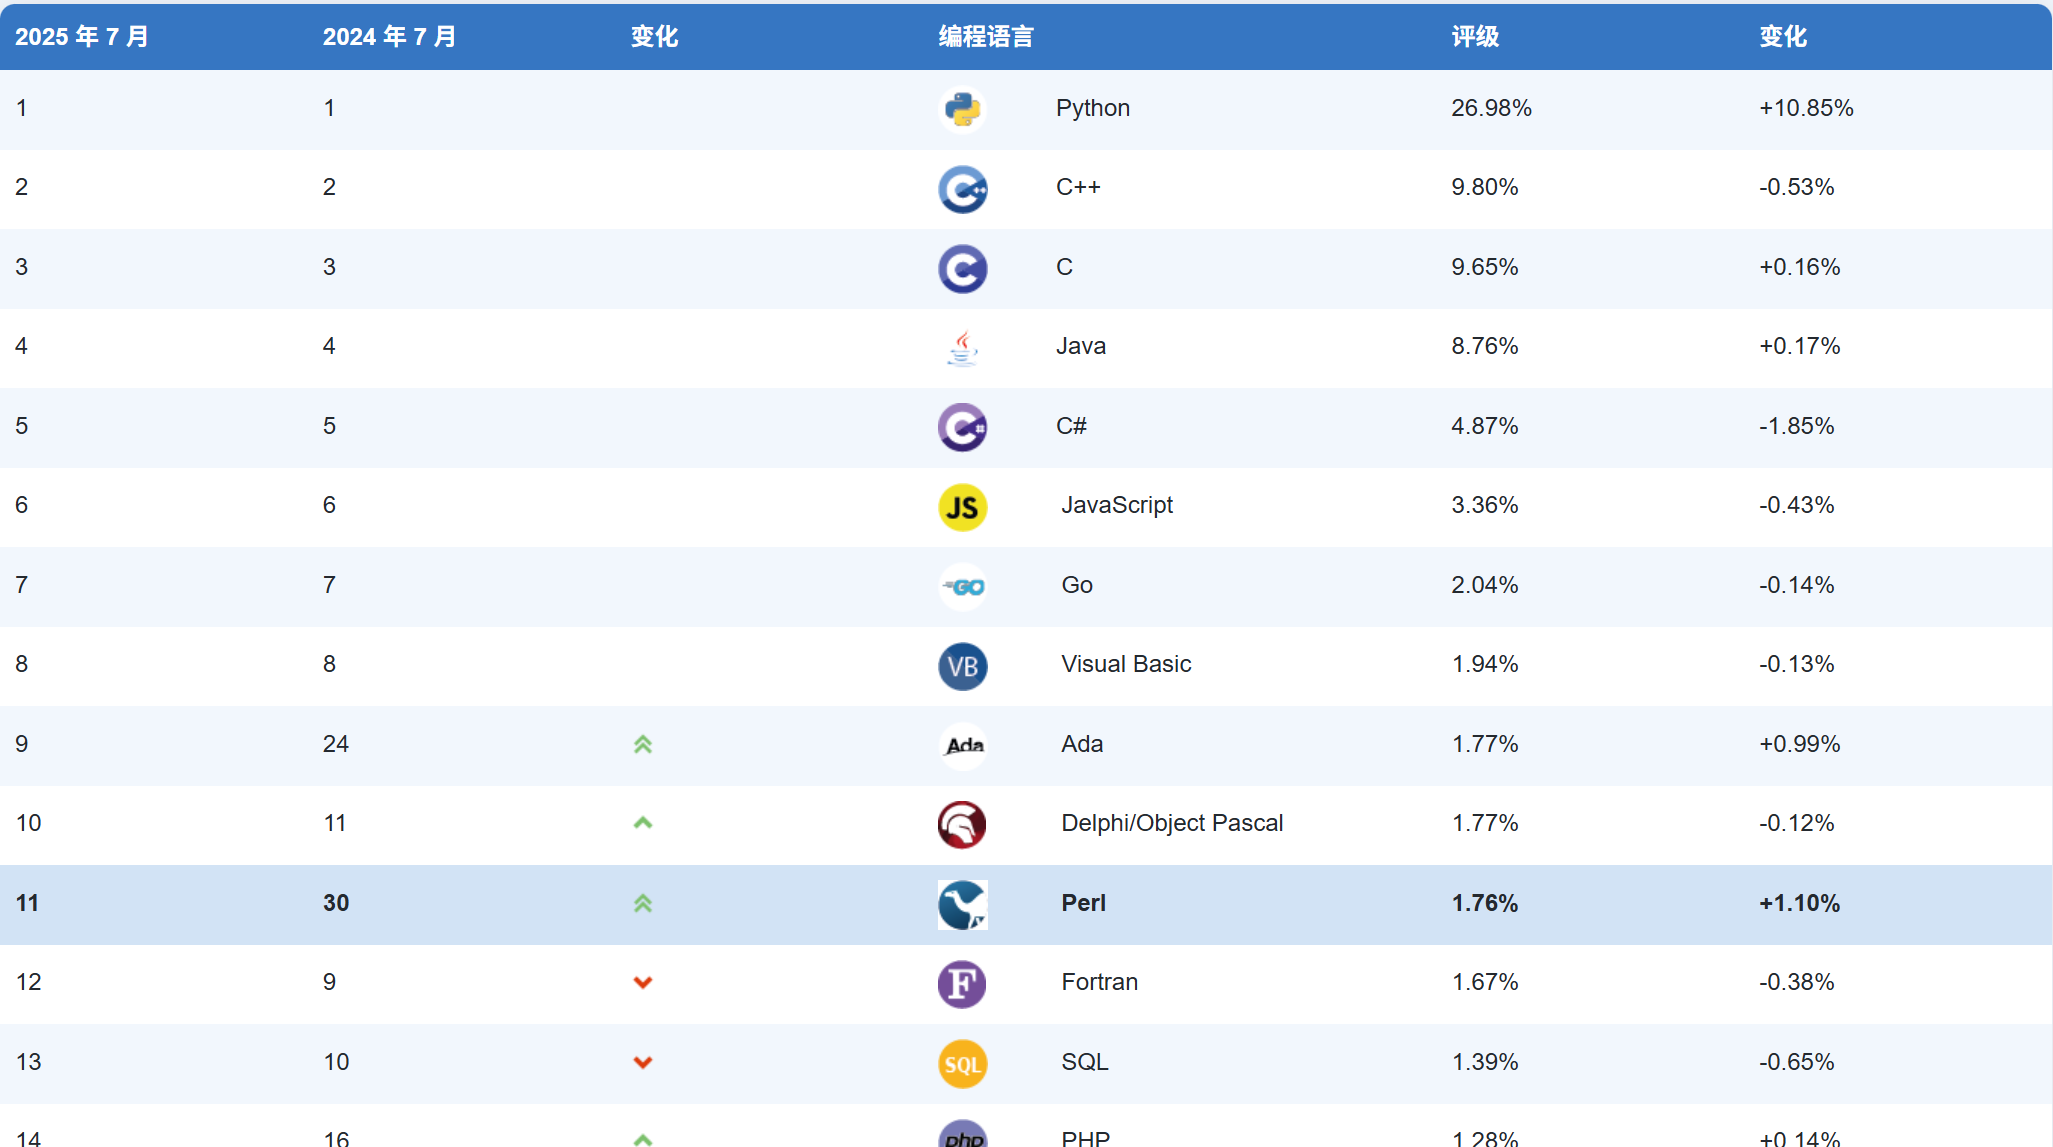Click Fortran's red down arrow
The image size is (2053, 1147).
click(643, 982)
